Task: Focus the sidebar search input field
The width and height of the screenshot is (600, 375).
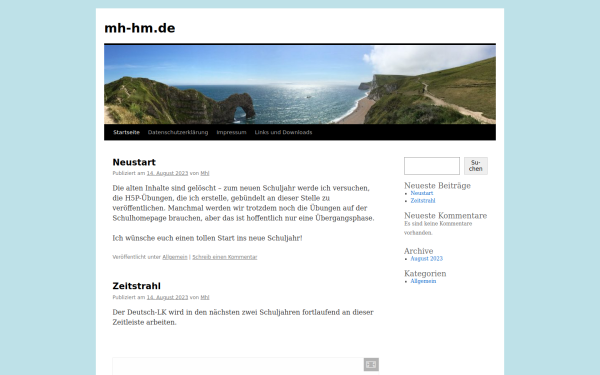Action: (432, 166)
